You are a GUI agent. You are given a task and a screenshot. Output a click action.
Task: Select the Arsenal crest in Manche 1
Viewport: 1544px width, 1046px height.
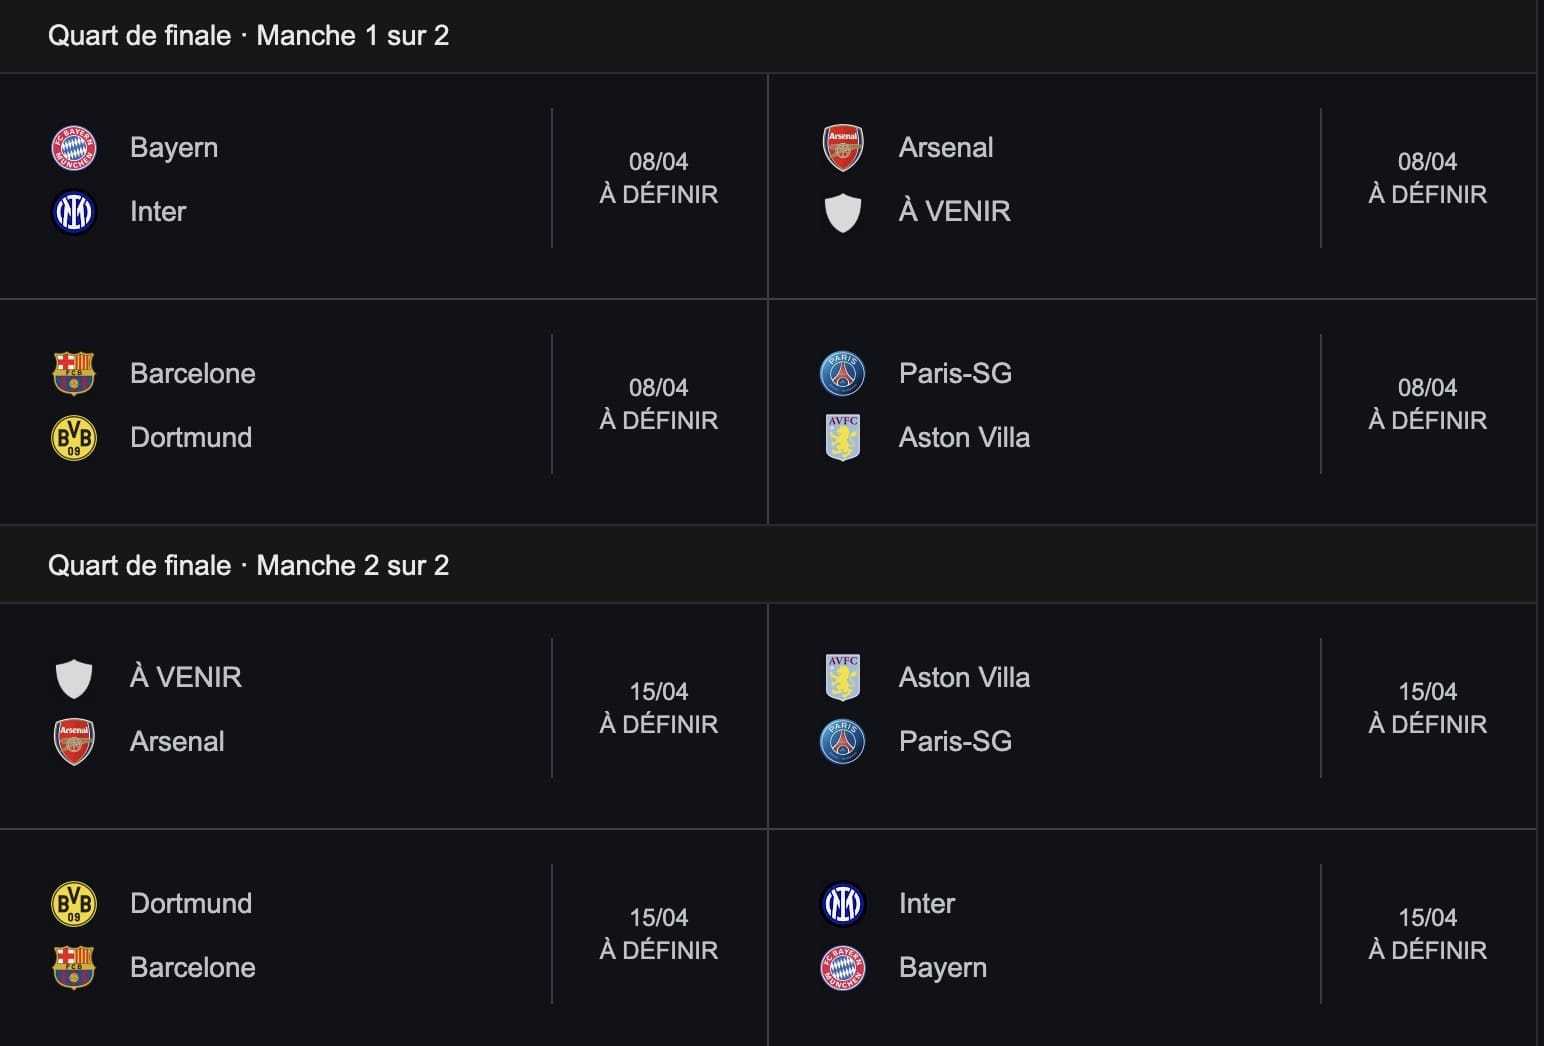(x=842, y=148)
